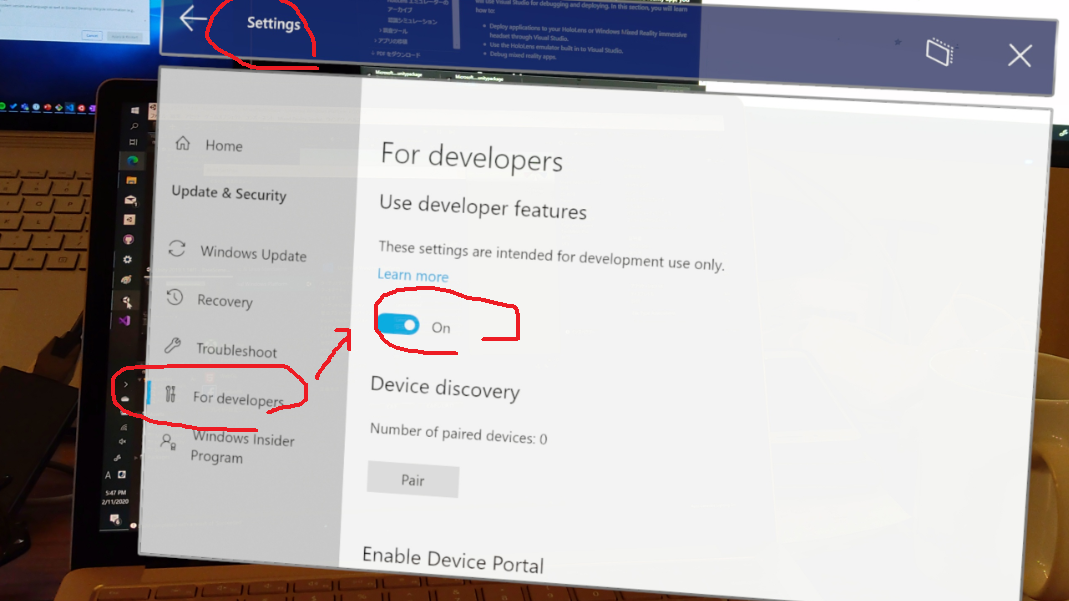Open Unity Hub on laptop taskbar
This screenshot has height=601, width=1069.
[x=130, y=219]
